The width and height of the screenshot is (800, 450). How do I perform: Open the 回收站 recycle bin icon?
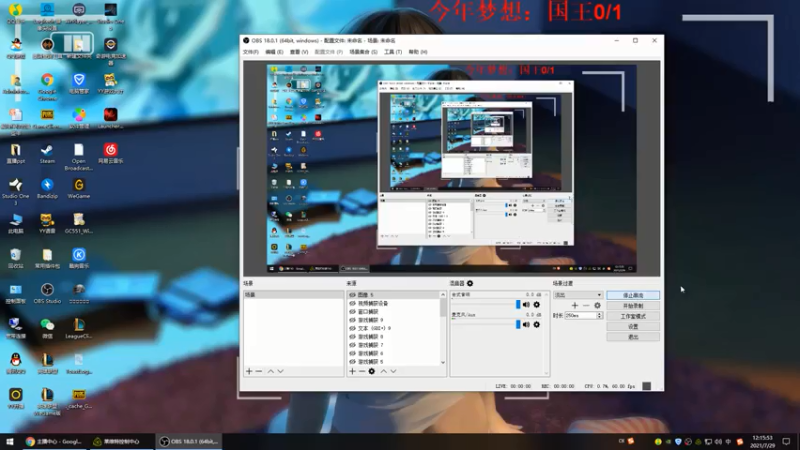[15, 258]
